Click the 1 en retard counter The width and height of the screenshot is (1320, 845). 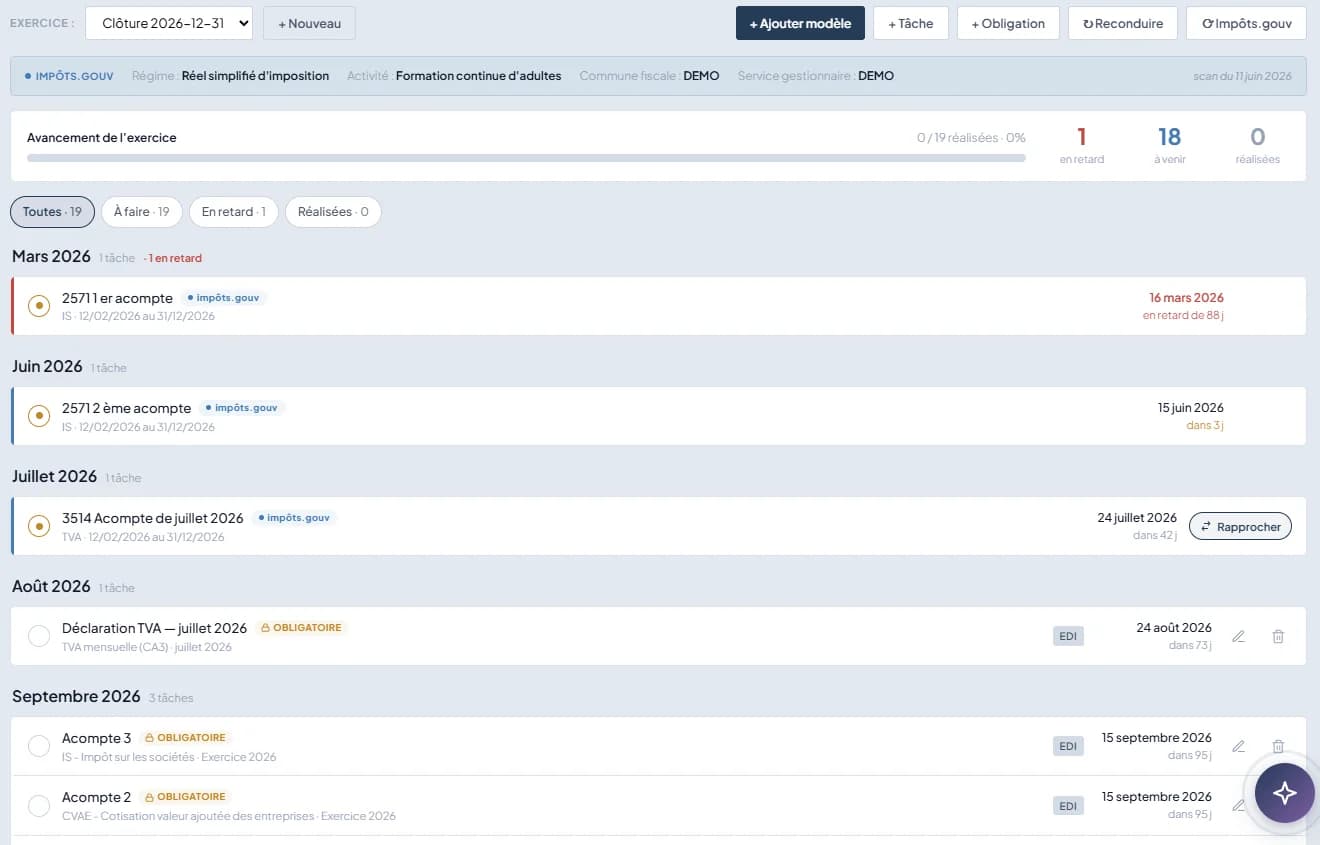(1082, 145)
